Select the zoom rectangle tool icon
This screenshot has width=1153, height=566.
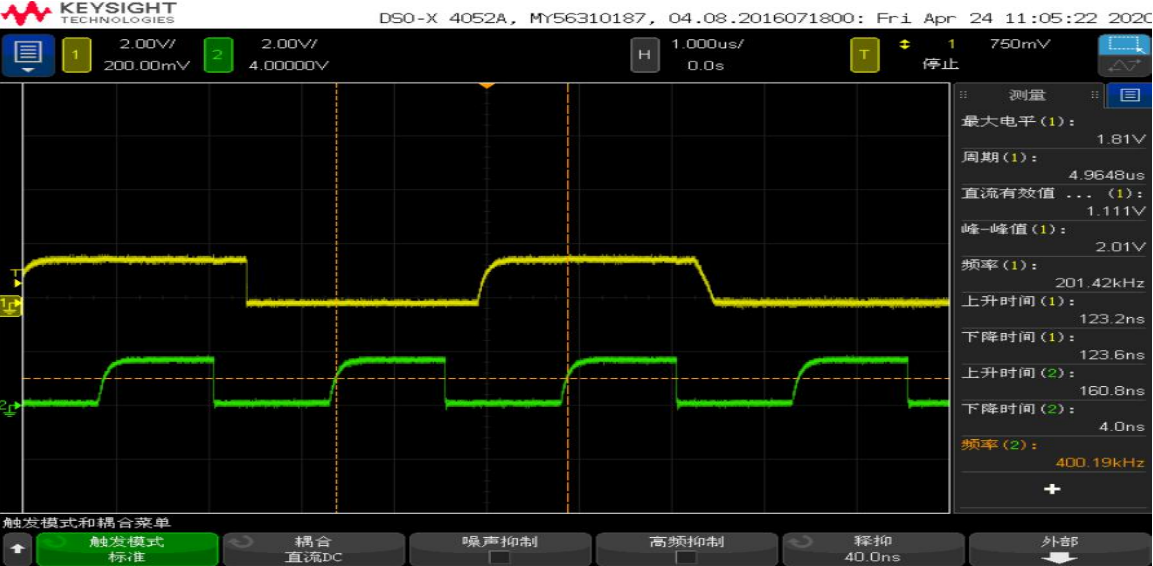pyautogui.click(x=1124, y=45)
